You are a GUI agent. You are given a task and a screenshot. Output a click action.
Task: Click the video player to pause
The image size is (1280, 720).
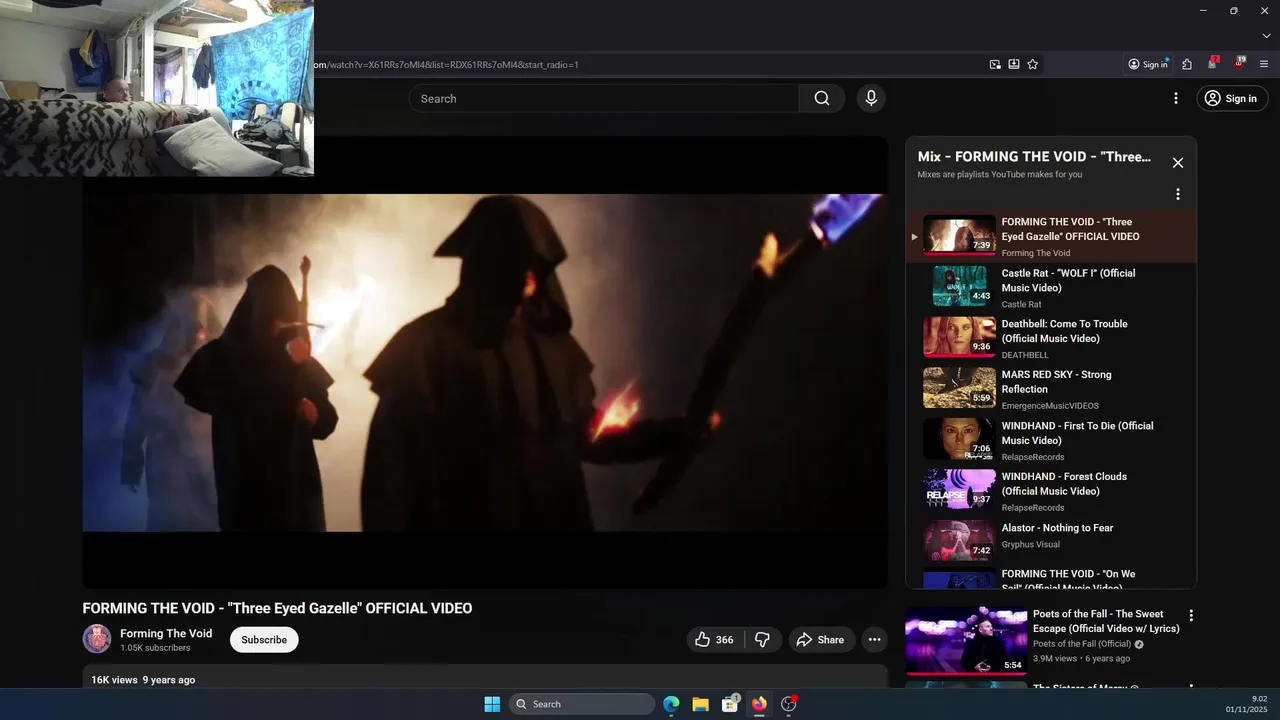click(x=485, y=363)
